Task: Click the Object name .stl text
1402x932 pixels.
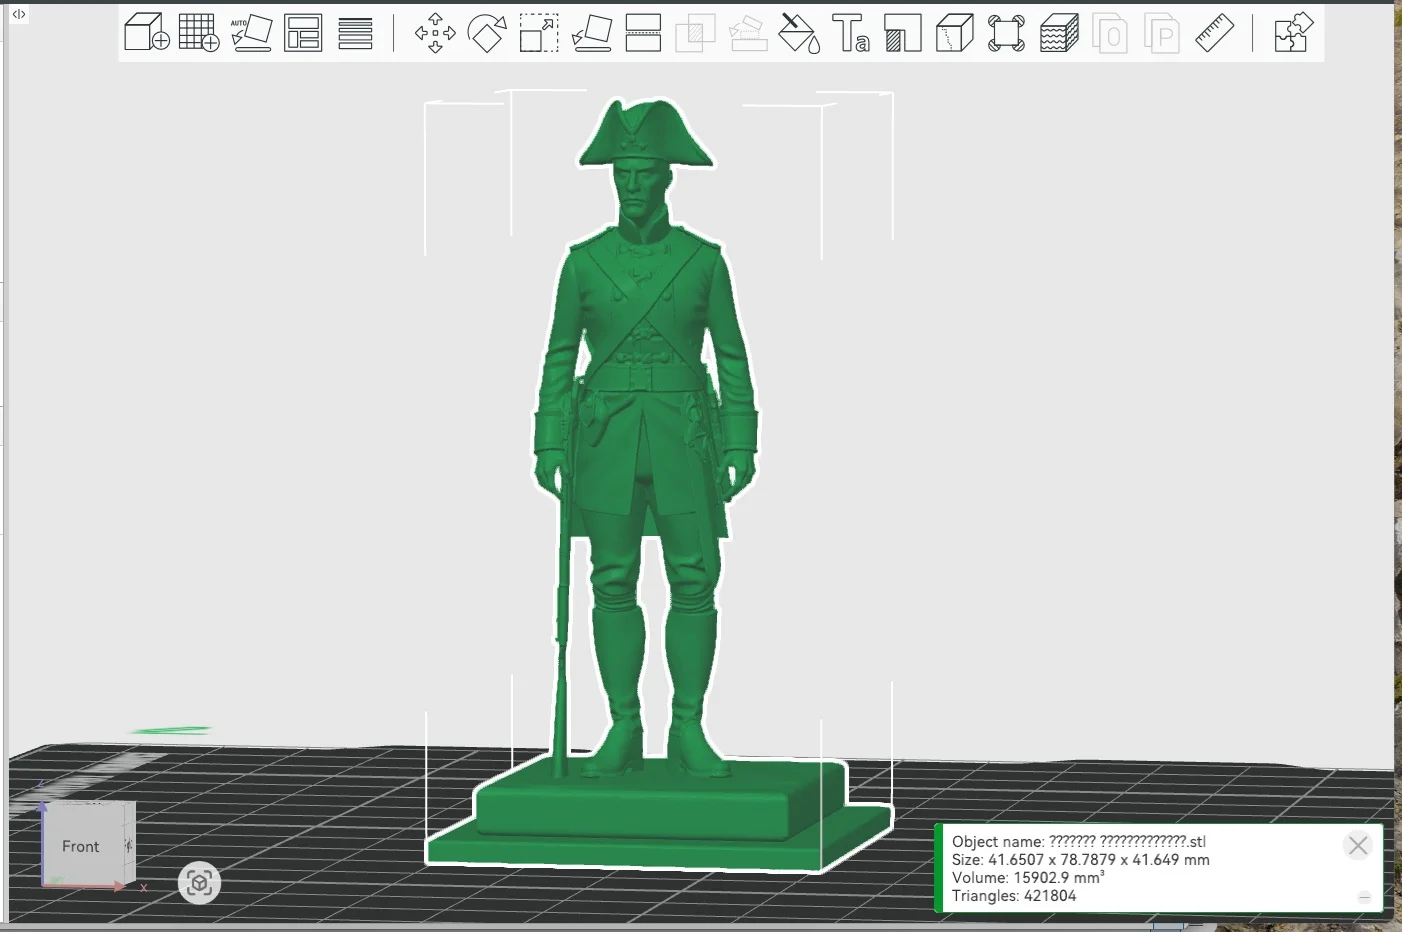Action: tap(1078, 842)
